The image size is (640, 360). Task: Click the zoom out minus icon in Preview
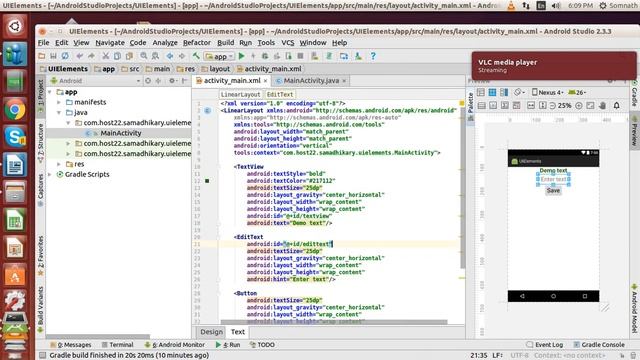pyautogui.click(x=552, y=105)
